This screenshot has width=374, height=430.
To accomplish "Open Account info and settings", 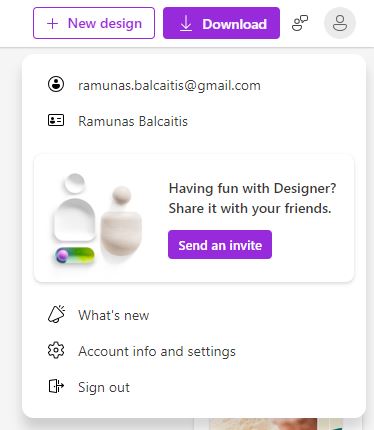I will click(x=157, y=351).
